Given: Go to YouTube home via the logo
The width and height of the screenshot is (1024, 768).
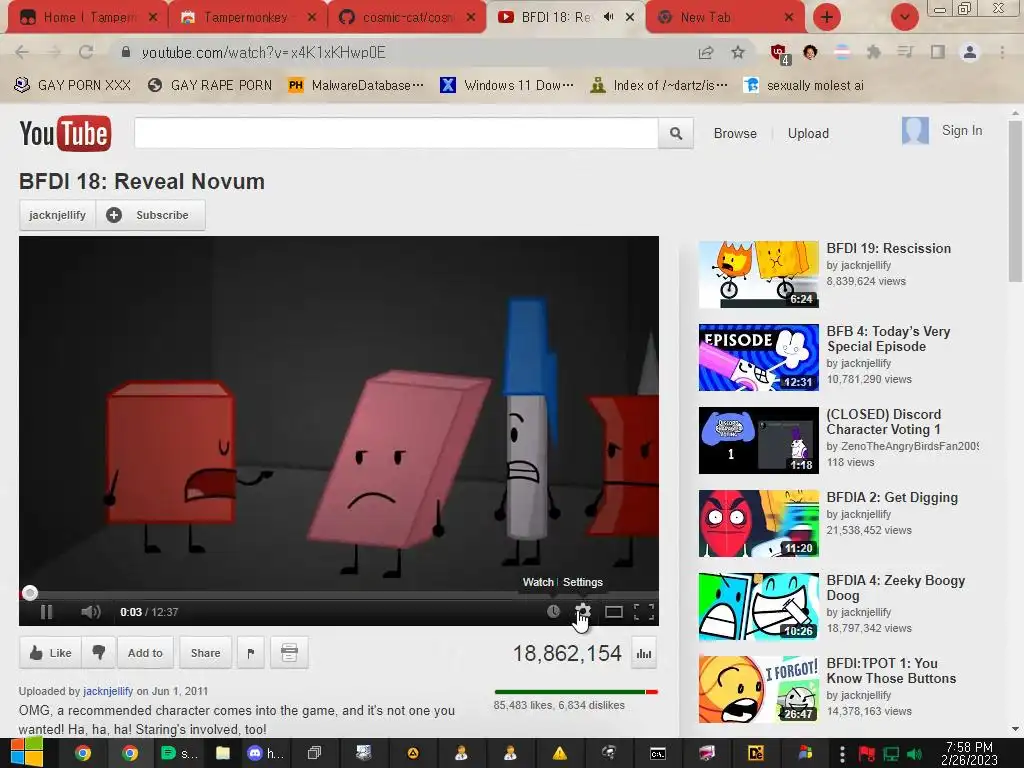Looking at the screenshot, I should click(65, 133).
